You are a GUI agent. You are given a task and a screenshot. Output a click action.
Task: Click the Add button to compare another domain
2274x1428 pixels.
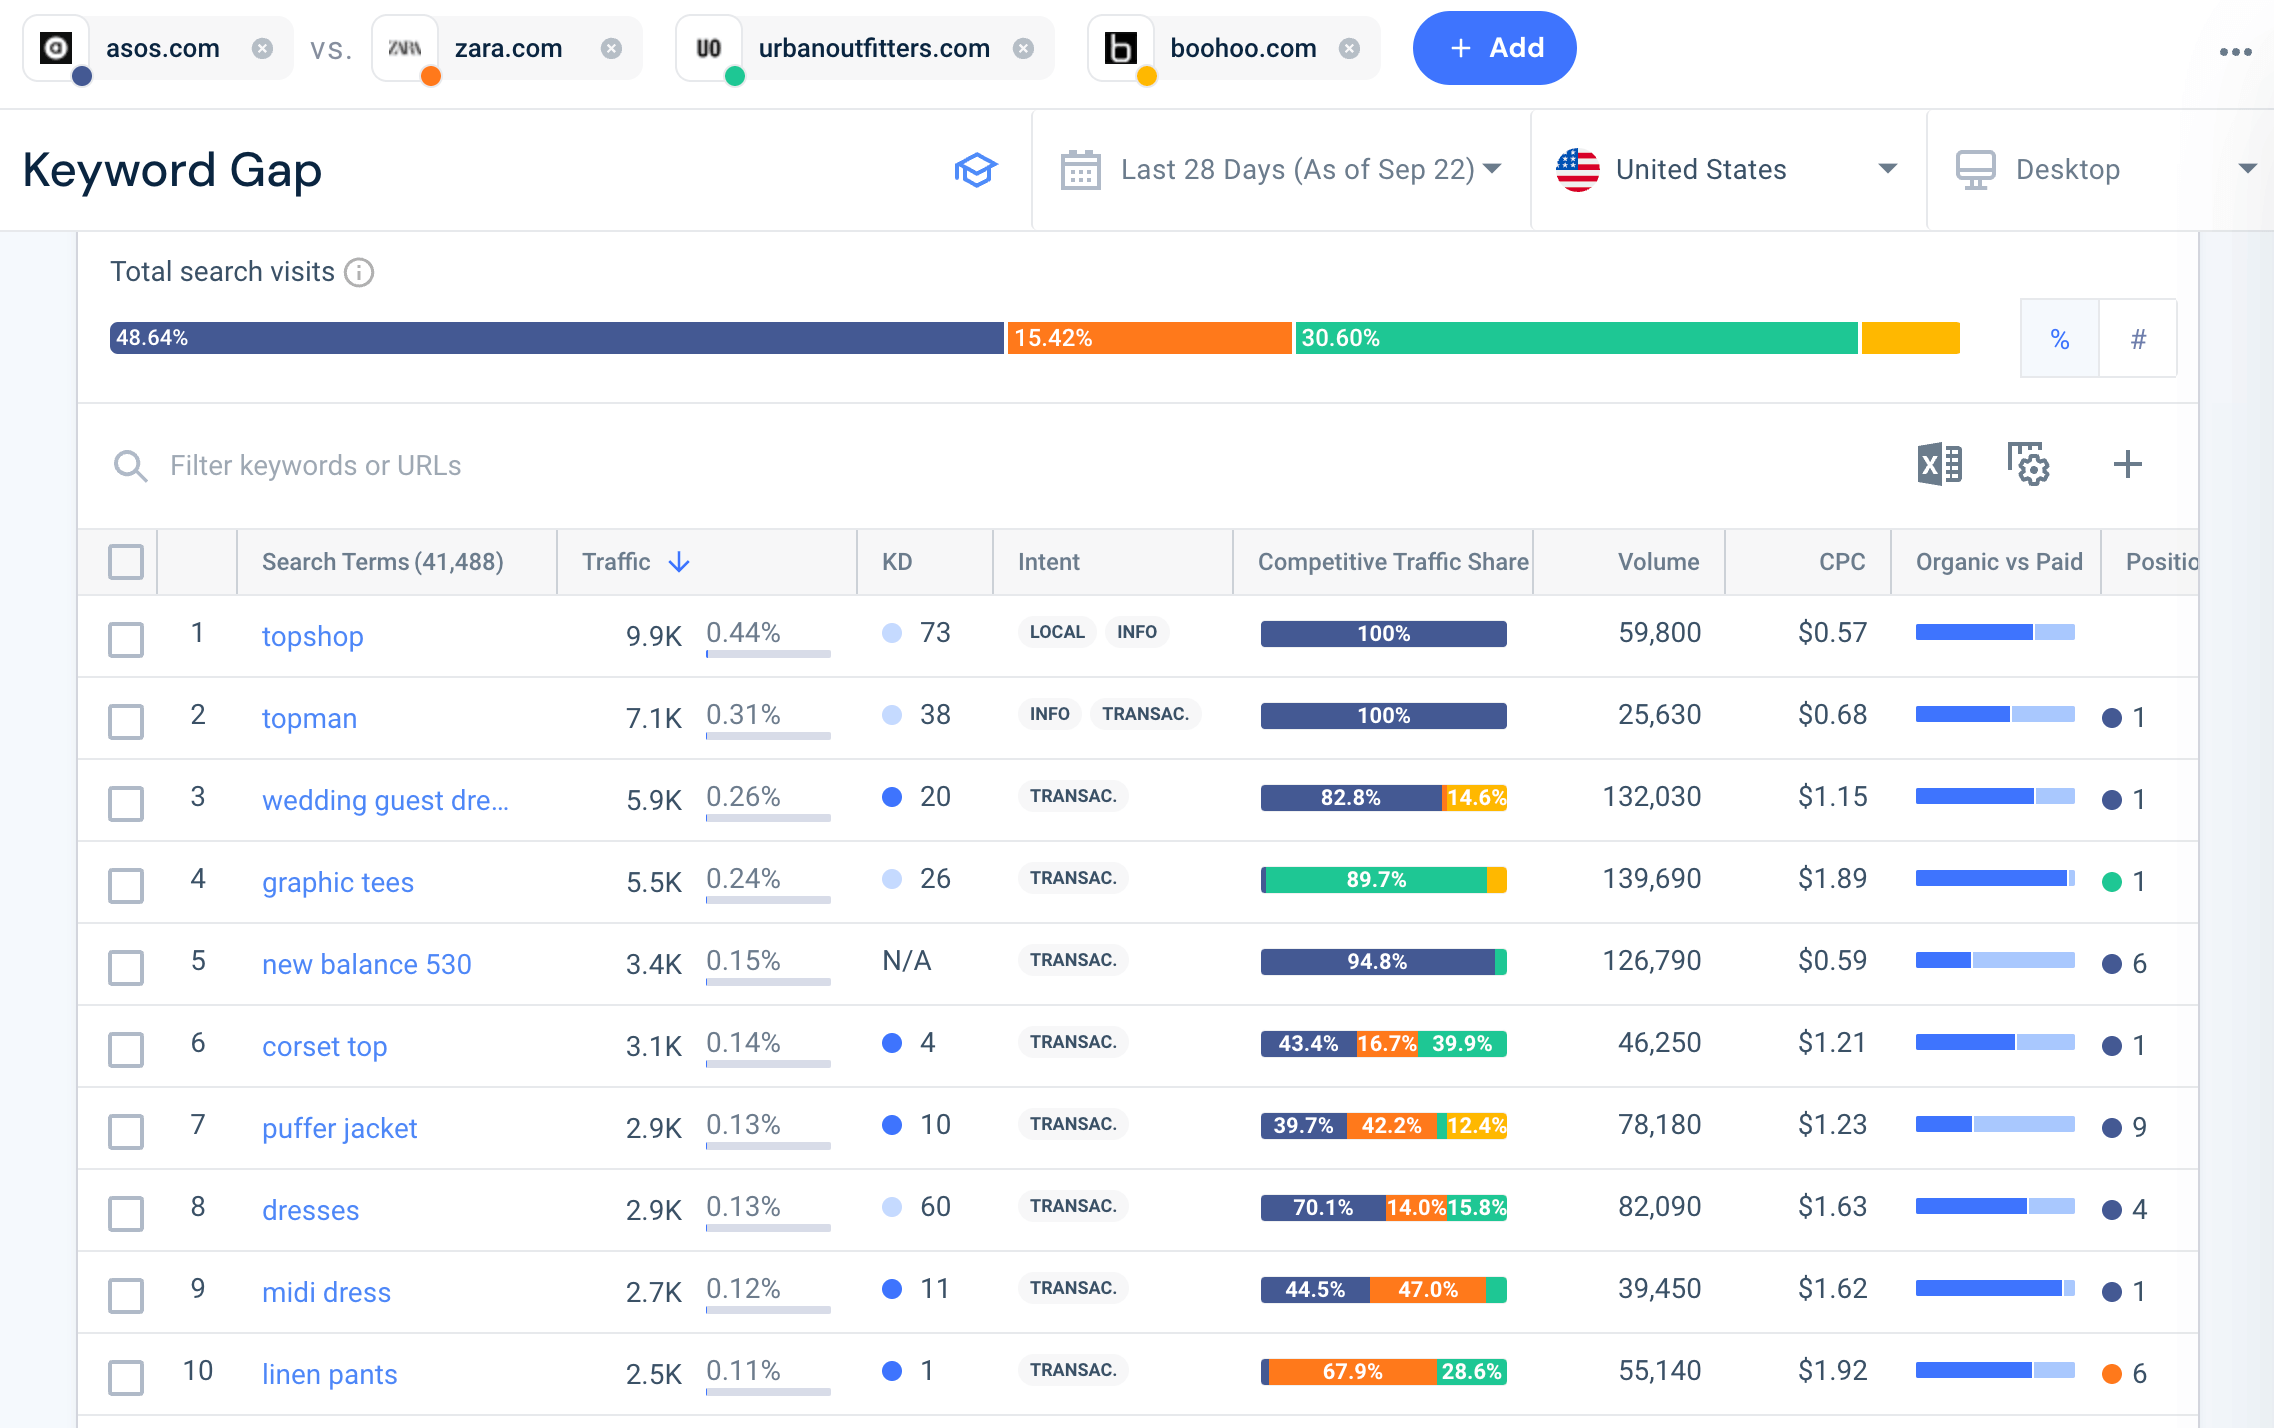tap(1494, 47)
